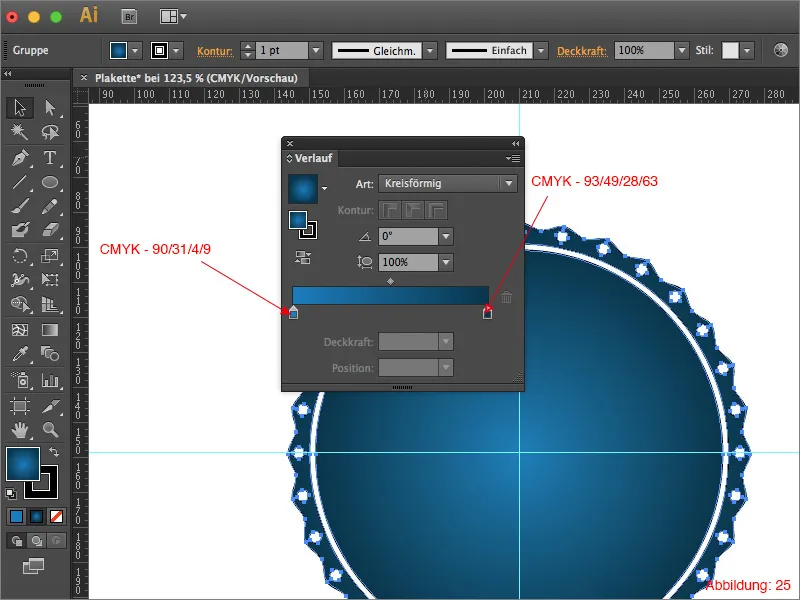The height and width of the screenshot is (600, 800).
Task: Toggle Draw Inside mode
Action: point(56,540)
